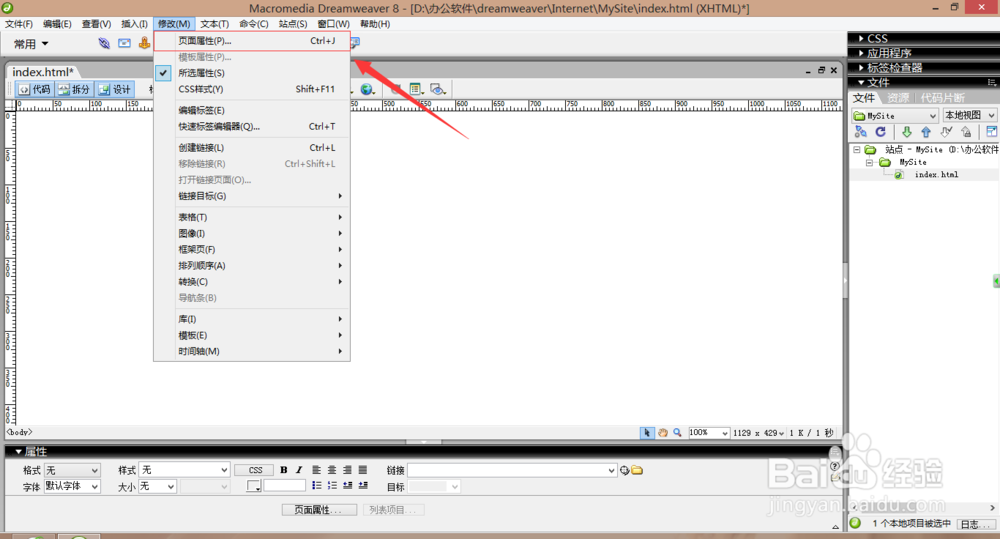
Task: Open the text color swatch picker
Action: pyautogui.click(x=254, y=486)
